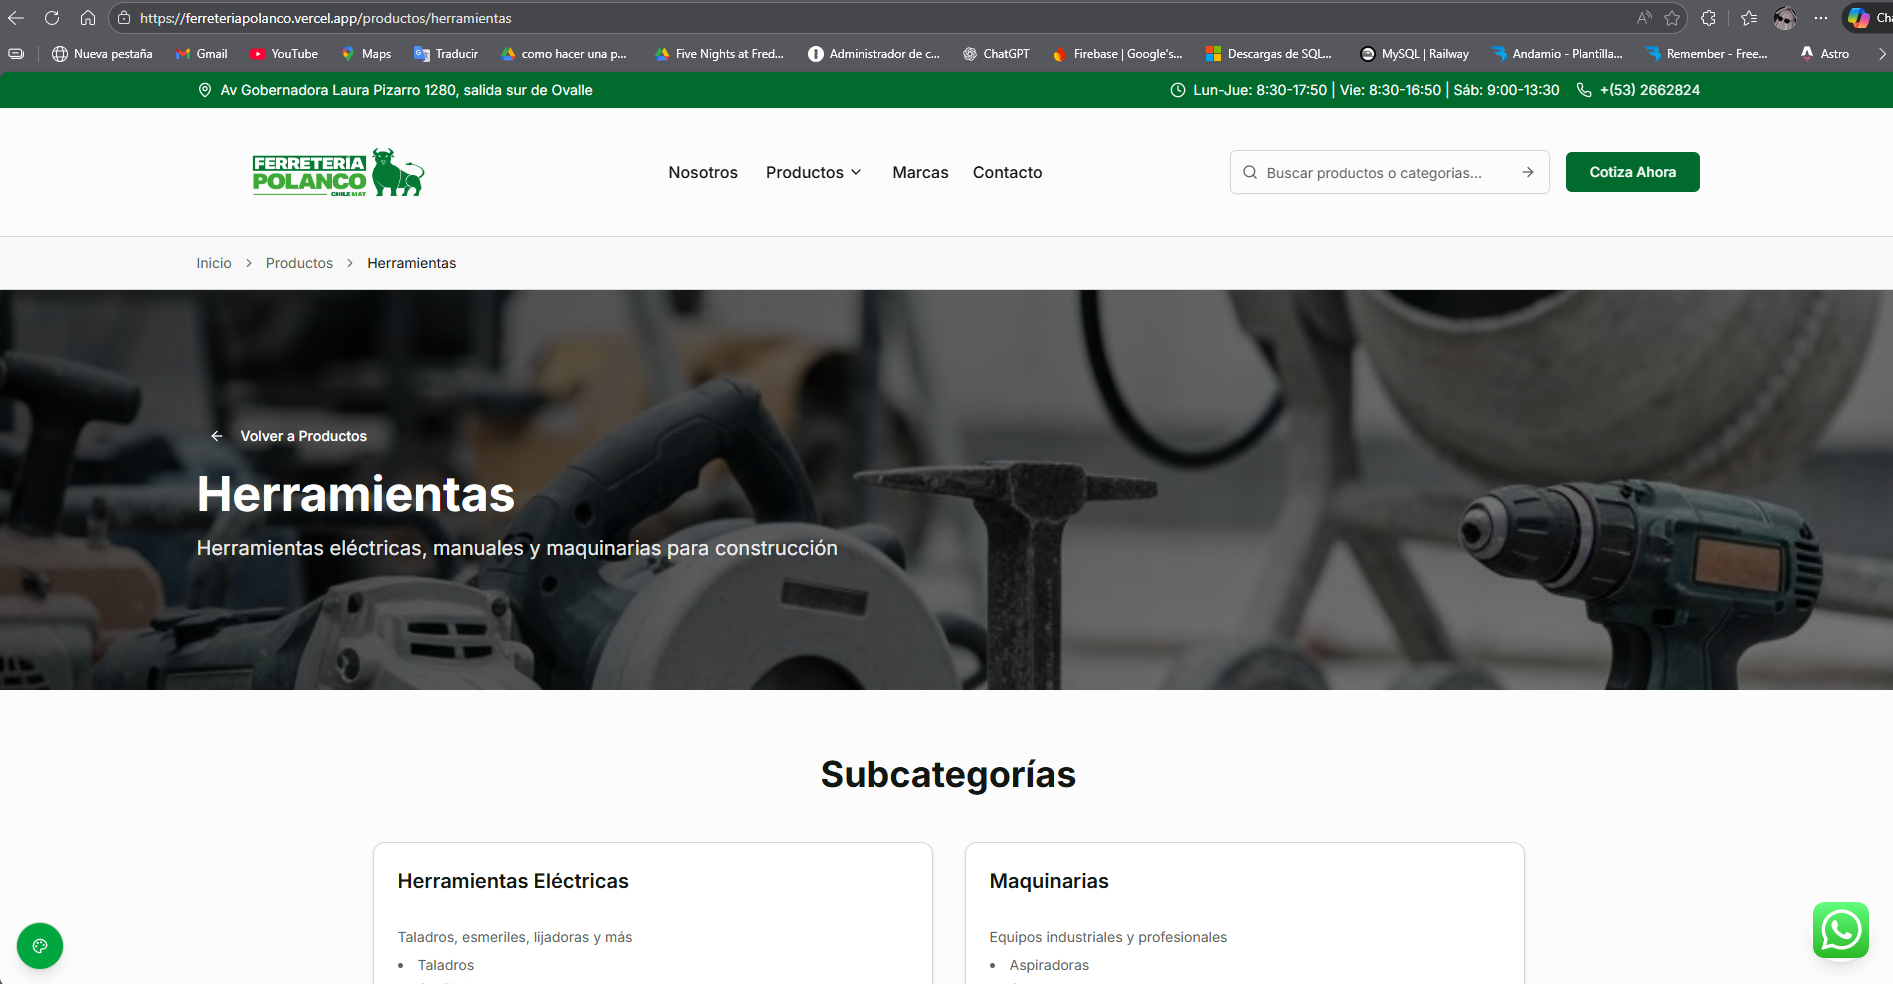Click the search submit arrow icon
The height and width of the screenshot is (984, 1893).
(1528, 172)
